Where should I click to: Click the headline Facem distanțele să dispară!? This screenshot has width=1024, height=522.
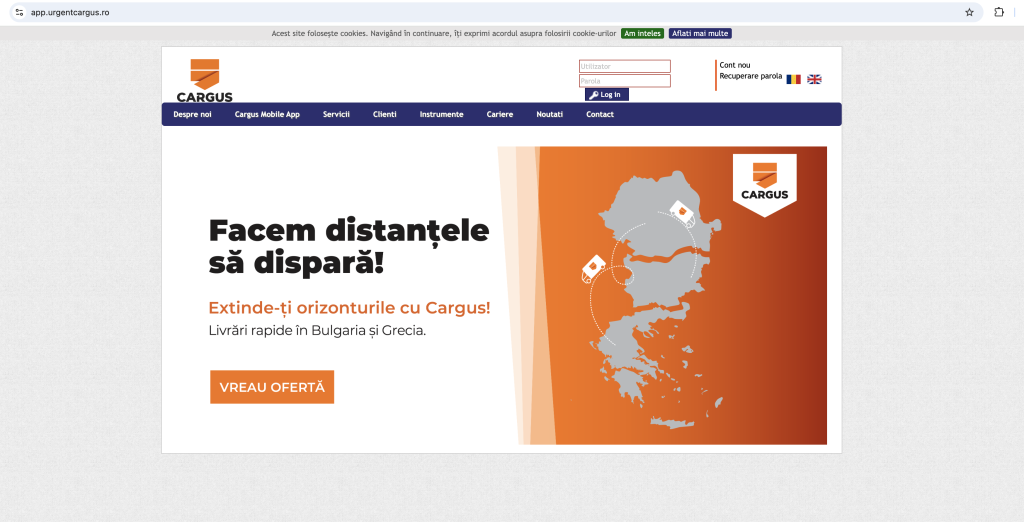(349, 247)
